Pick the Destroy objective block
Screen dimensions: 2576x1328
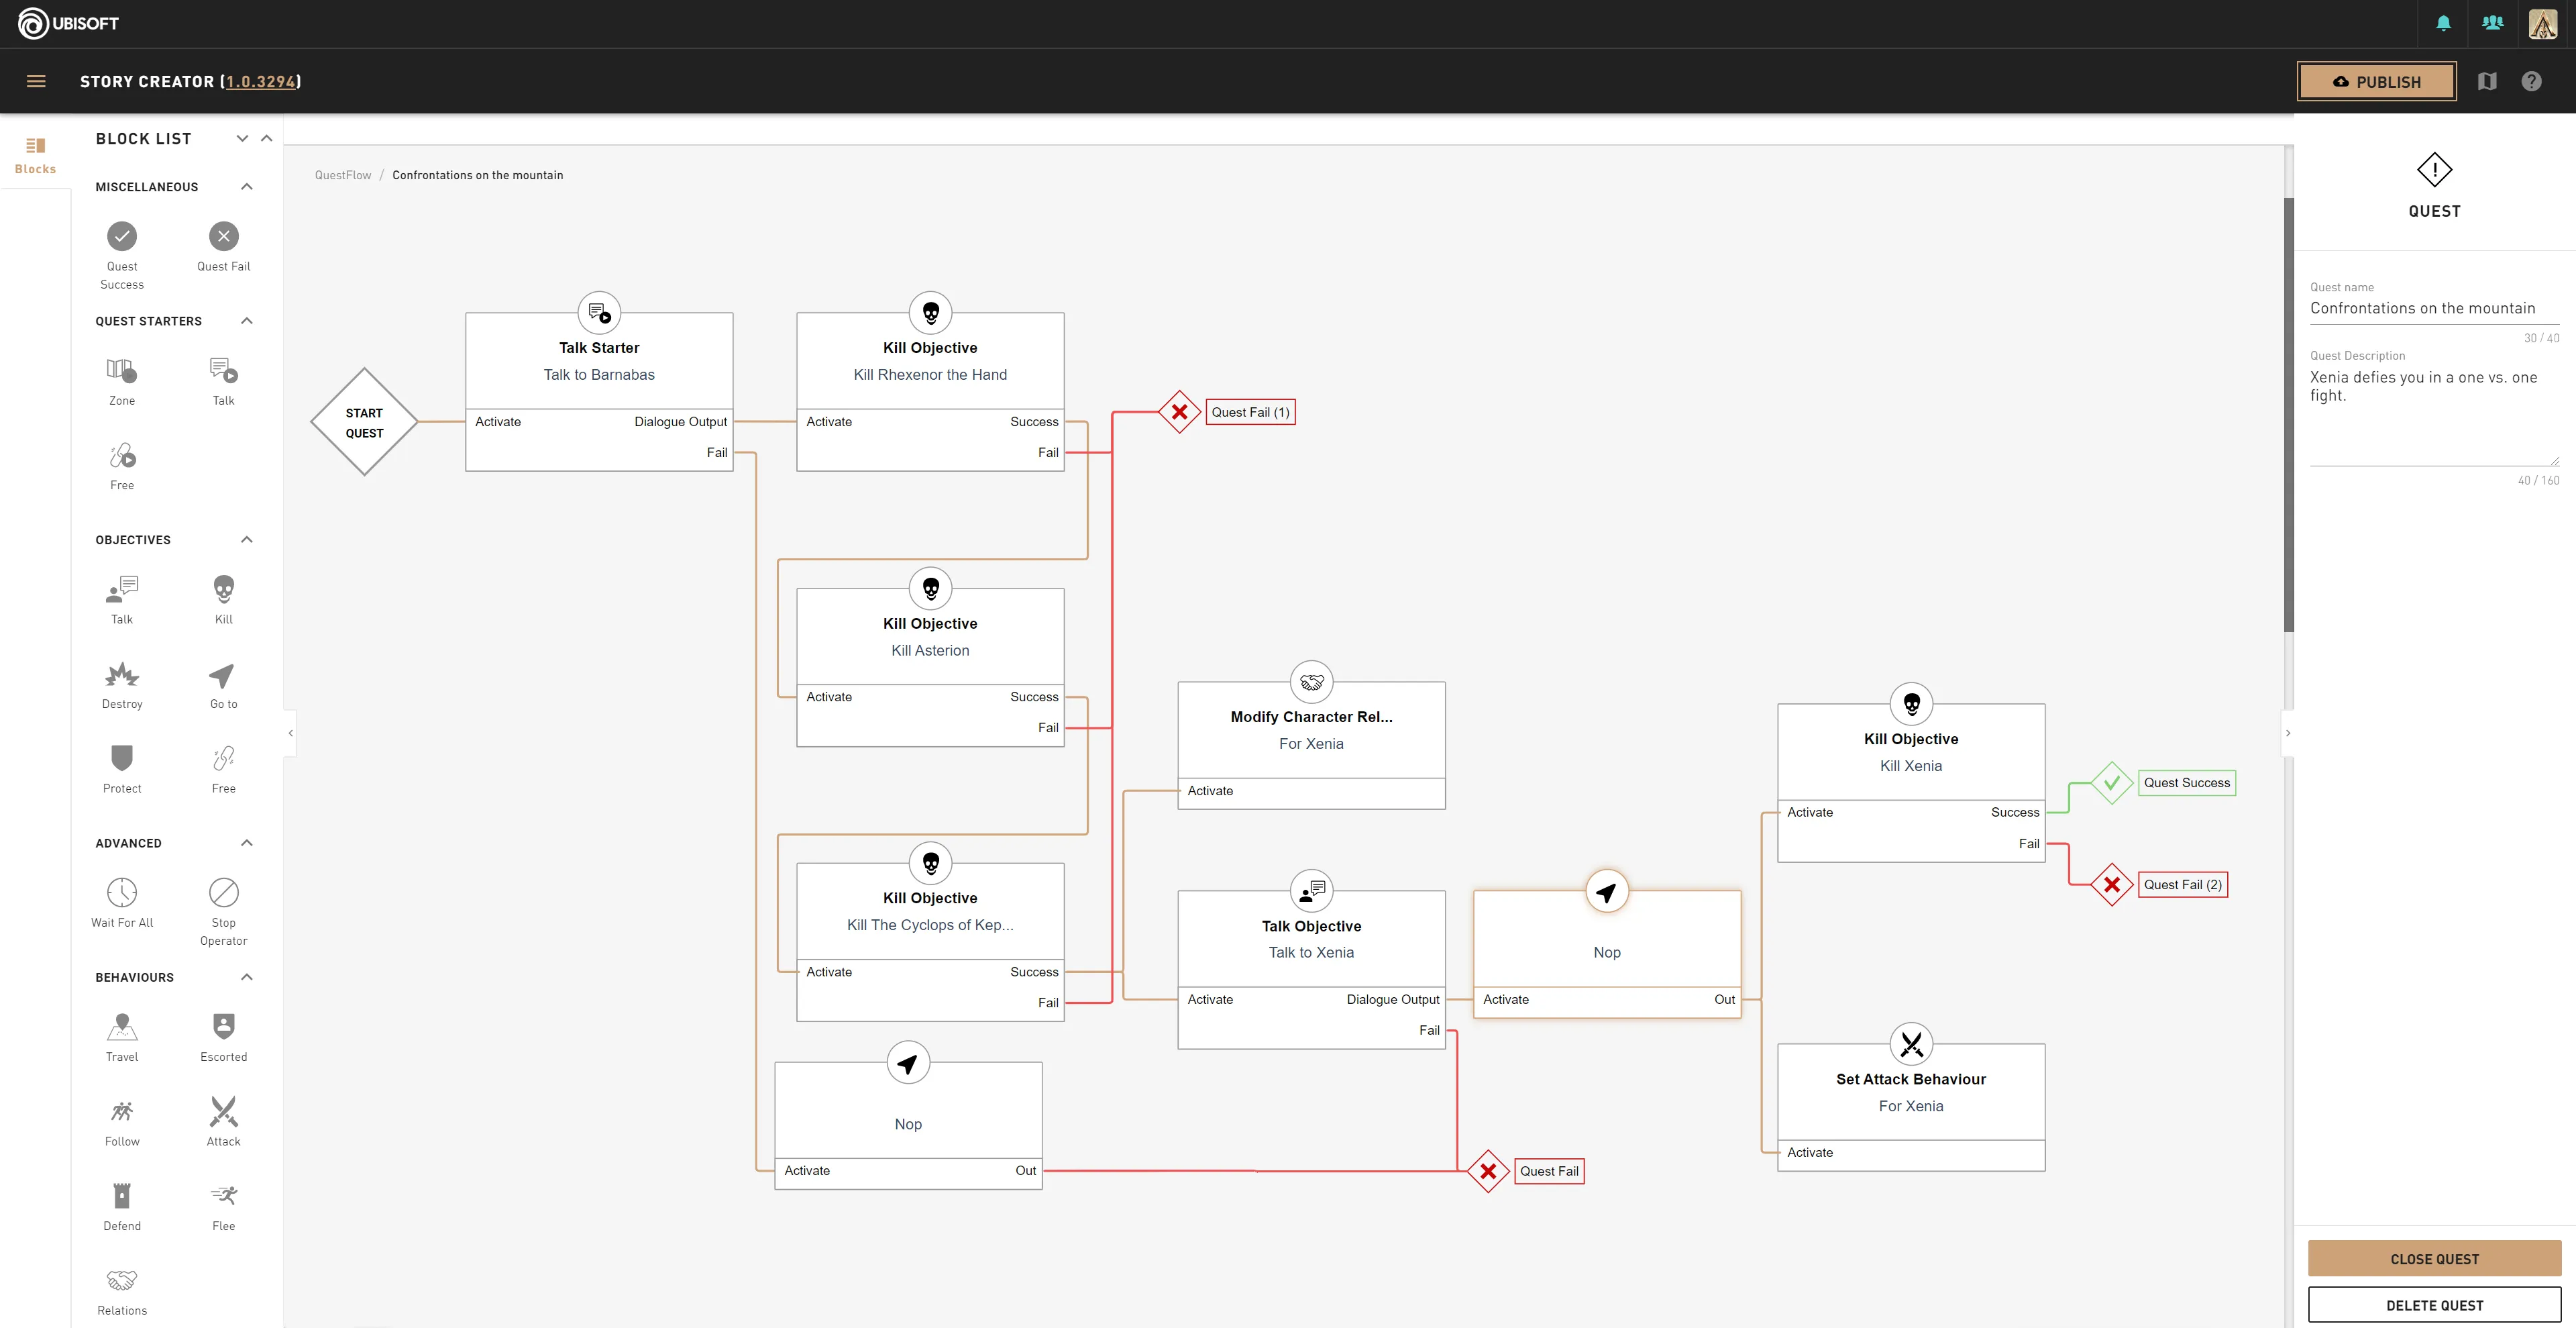(122, 675)
